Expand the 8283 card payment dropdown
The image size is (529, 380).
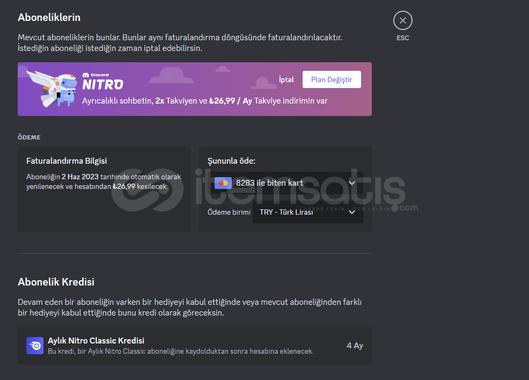pos(285,183)
